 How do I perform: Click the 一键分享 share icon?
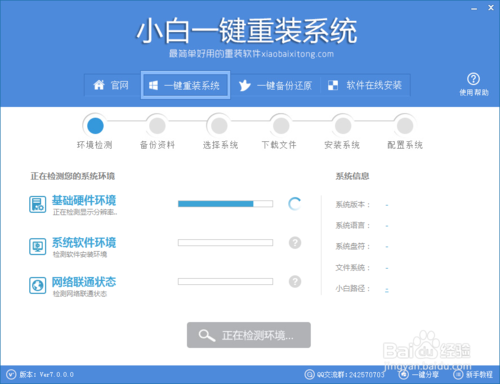pos(404,375)
